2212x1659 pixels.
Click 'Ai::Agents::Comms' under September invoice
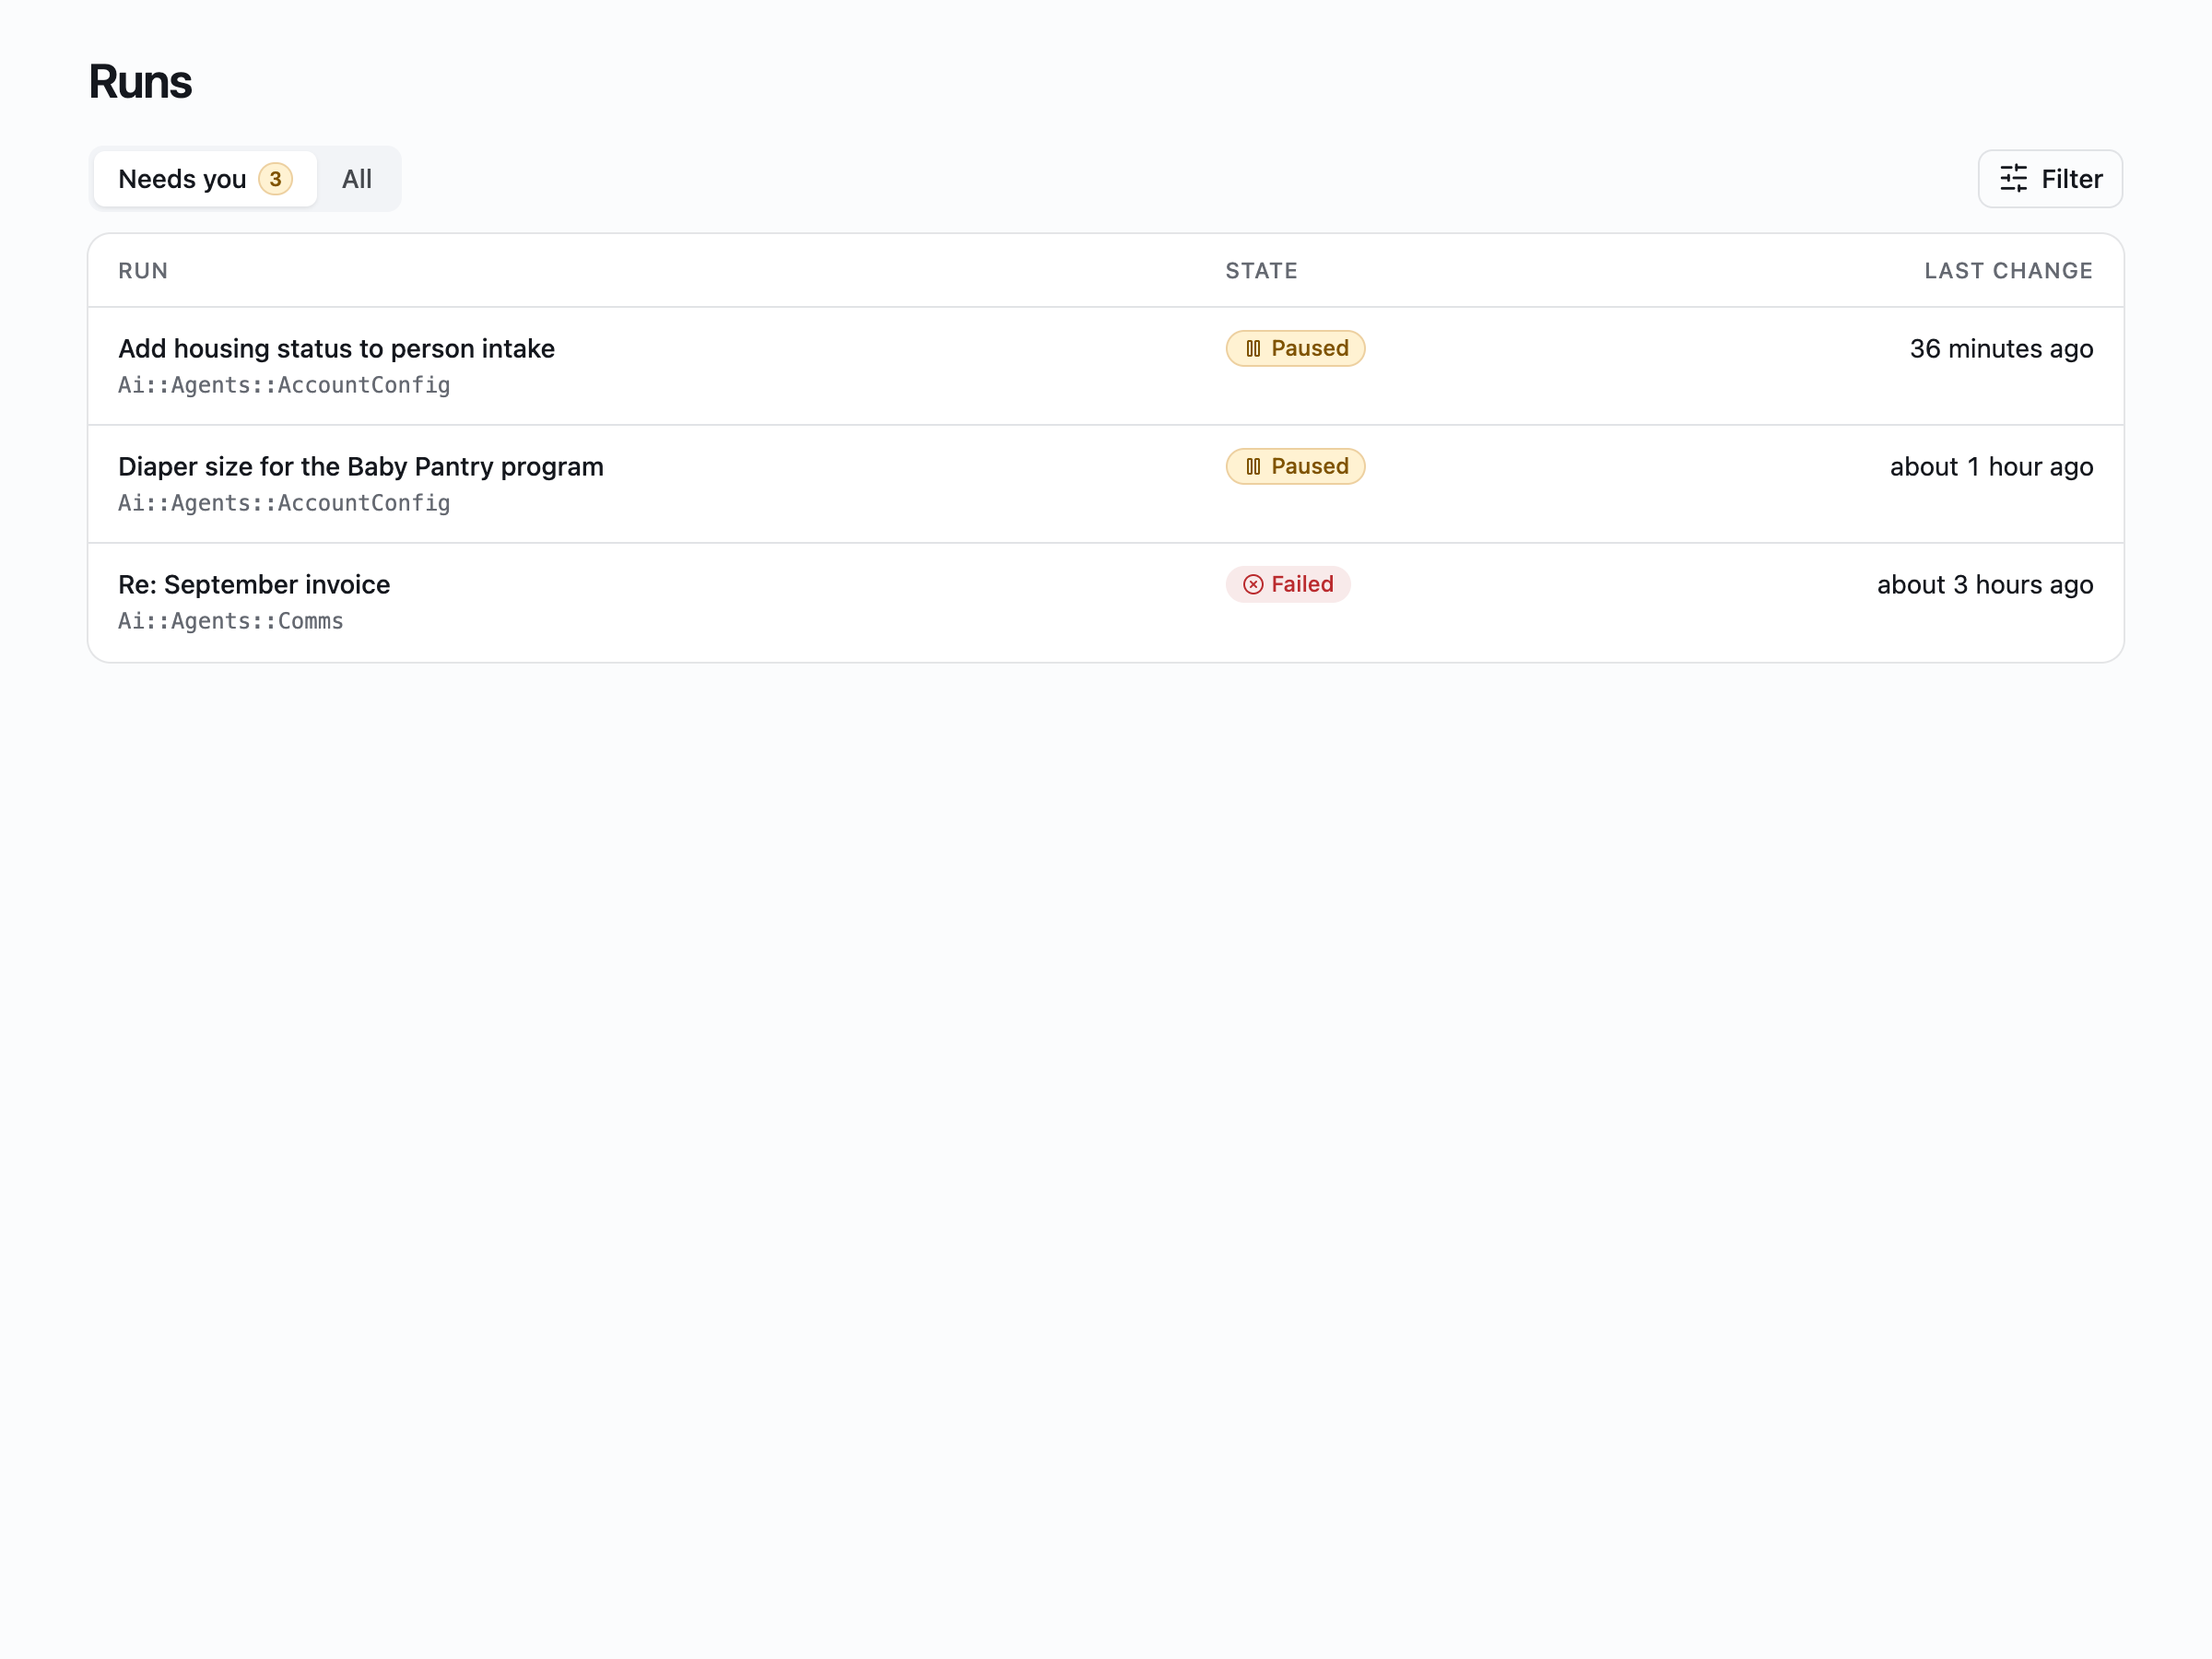[231, 621]
